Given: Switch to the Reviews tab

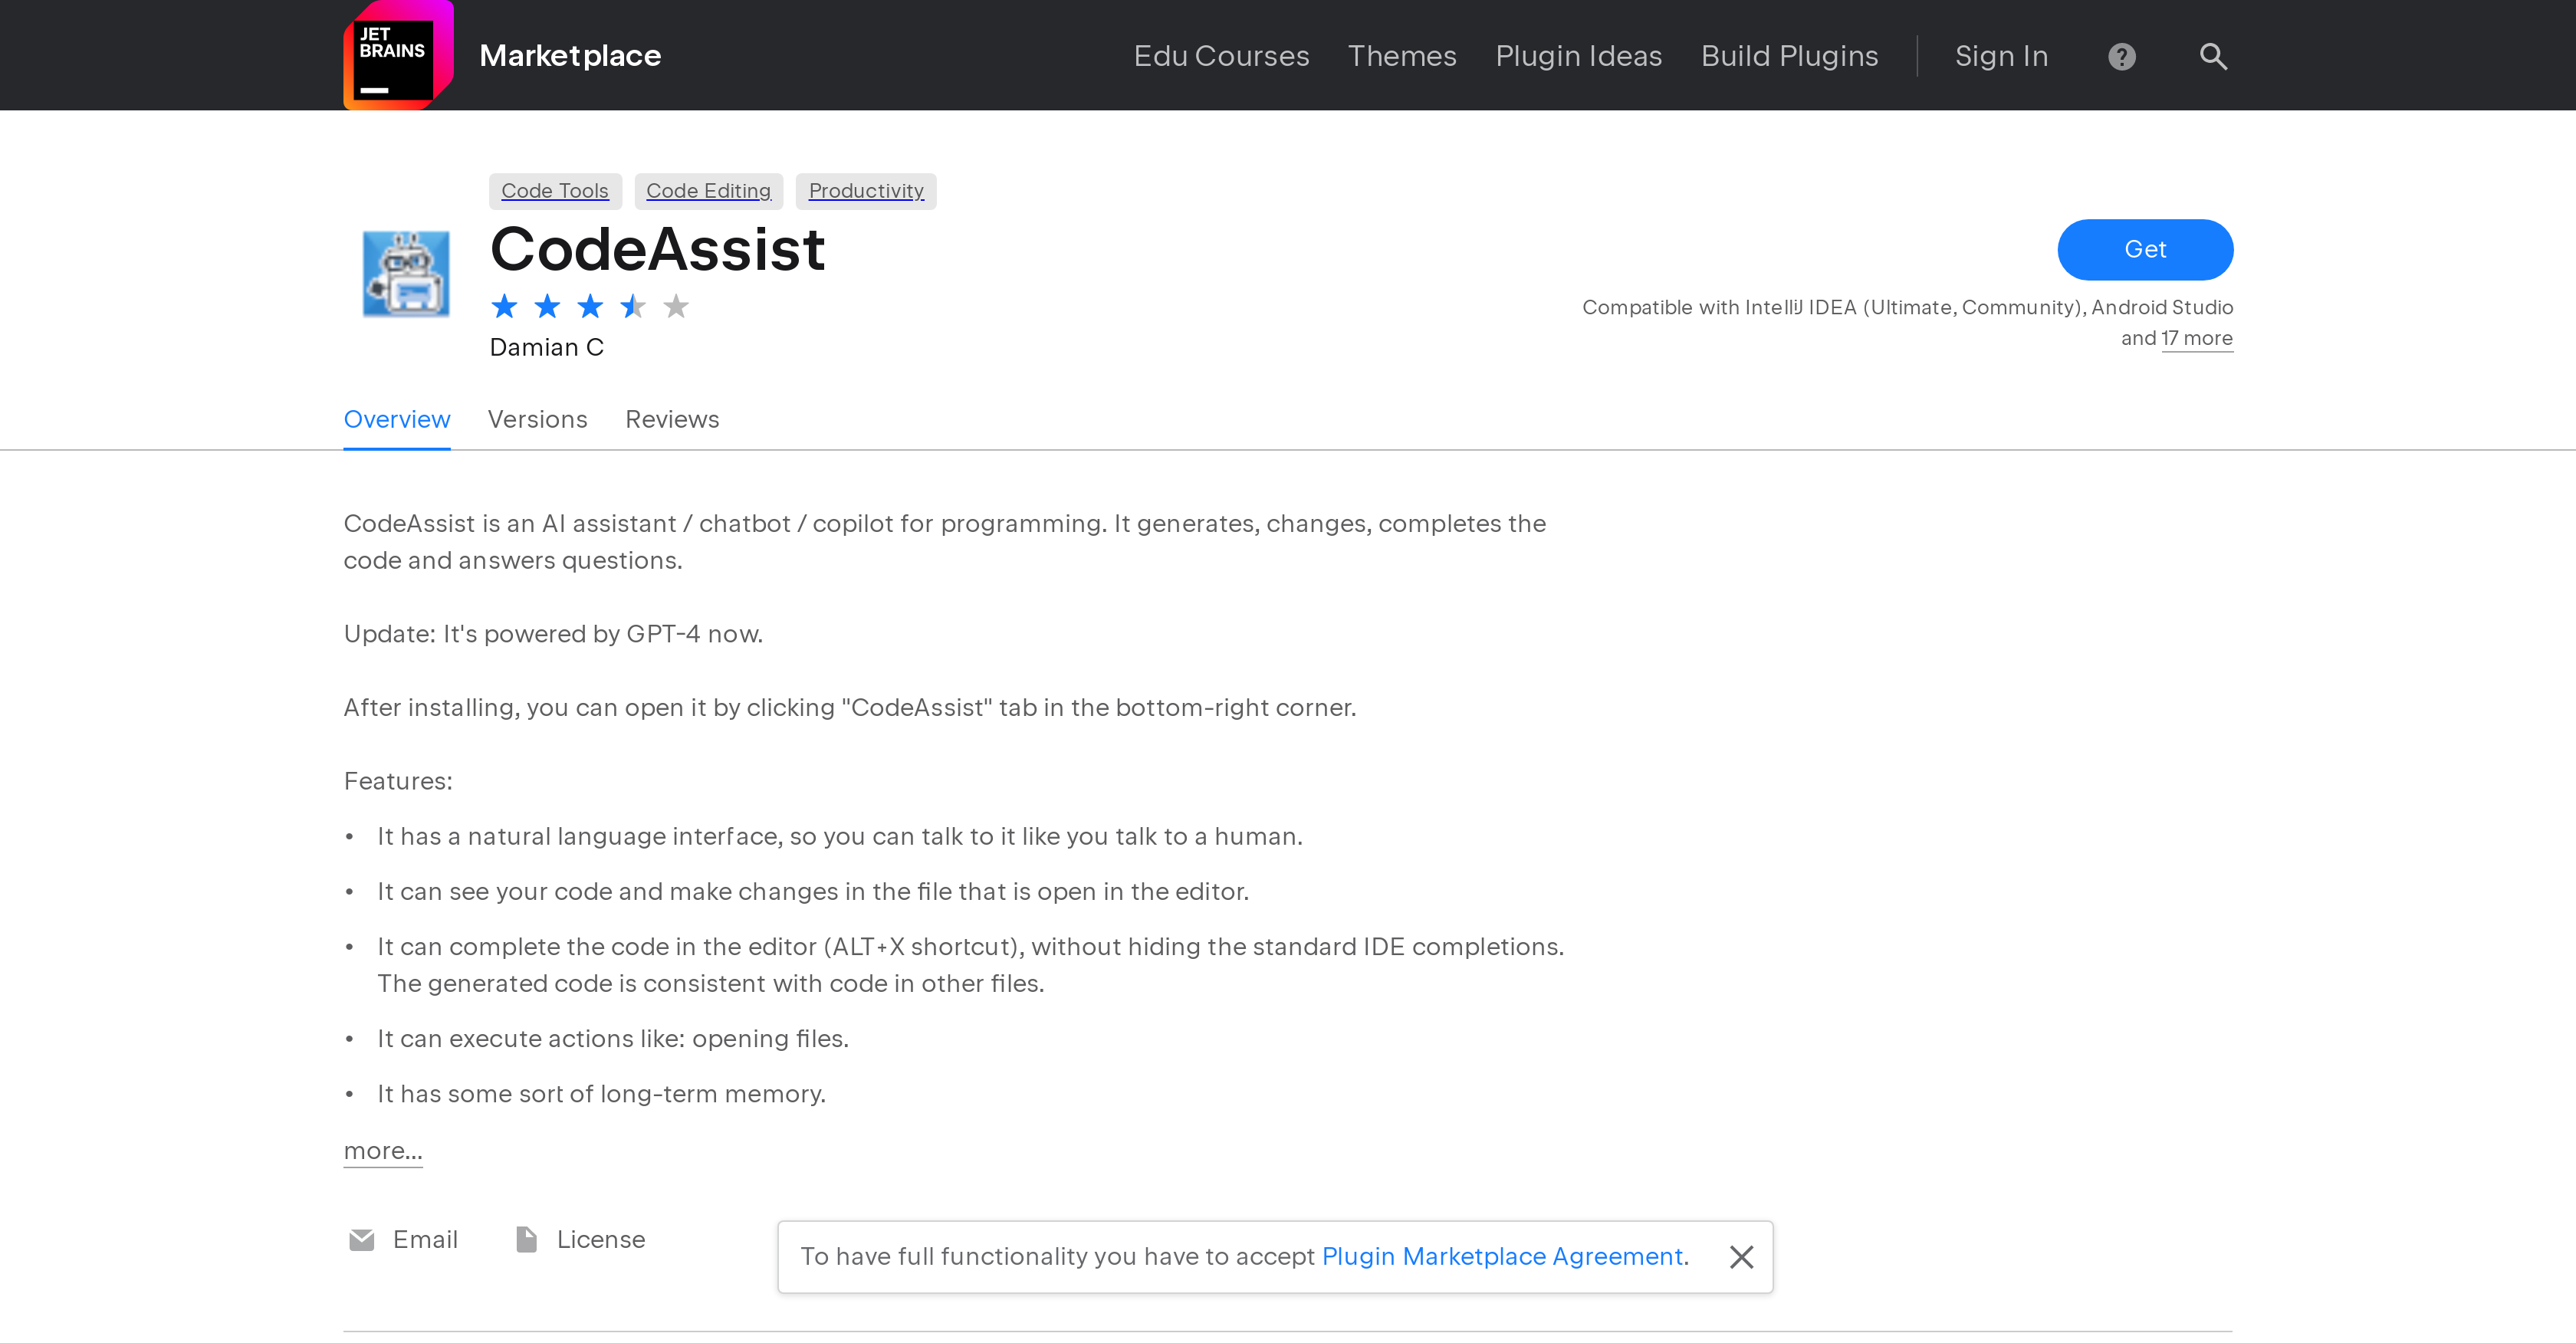Looking at the screenshot, I should [x=672, y=418].
